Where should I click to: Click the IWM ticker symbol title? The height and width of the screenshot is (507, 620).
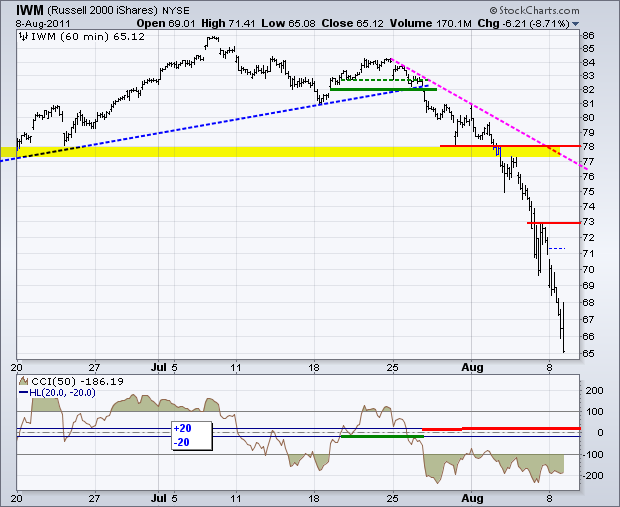(30, 10)
